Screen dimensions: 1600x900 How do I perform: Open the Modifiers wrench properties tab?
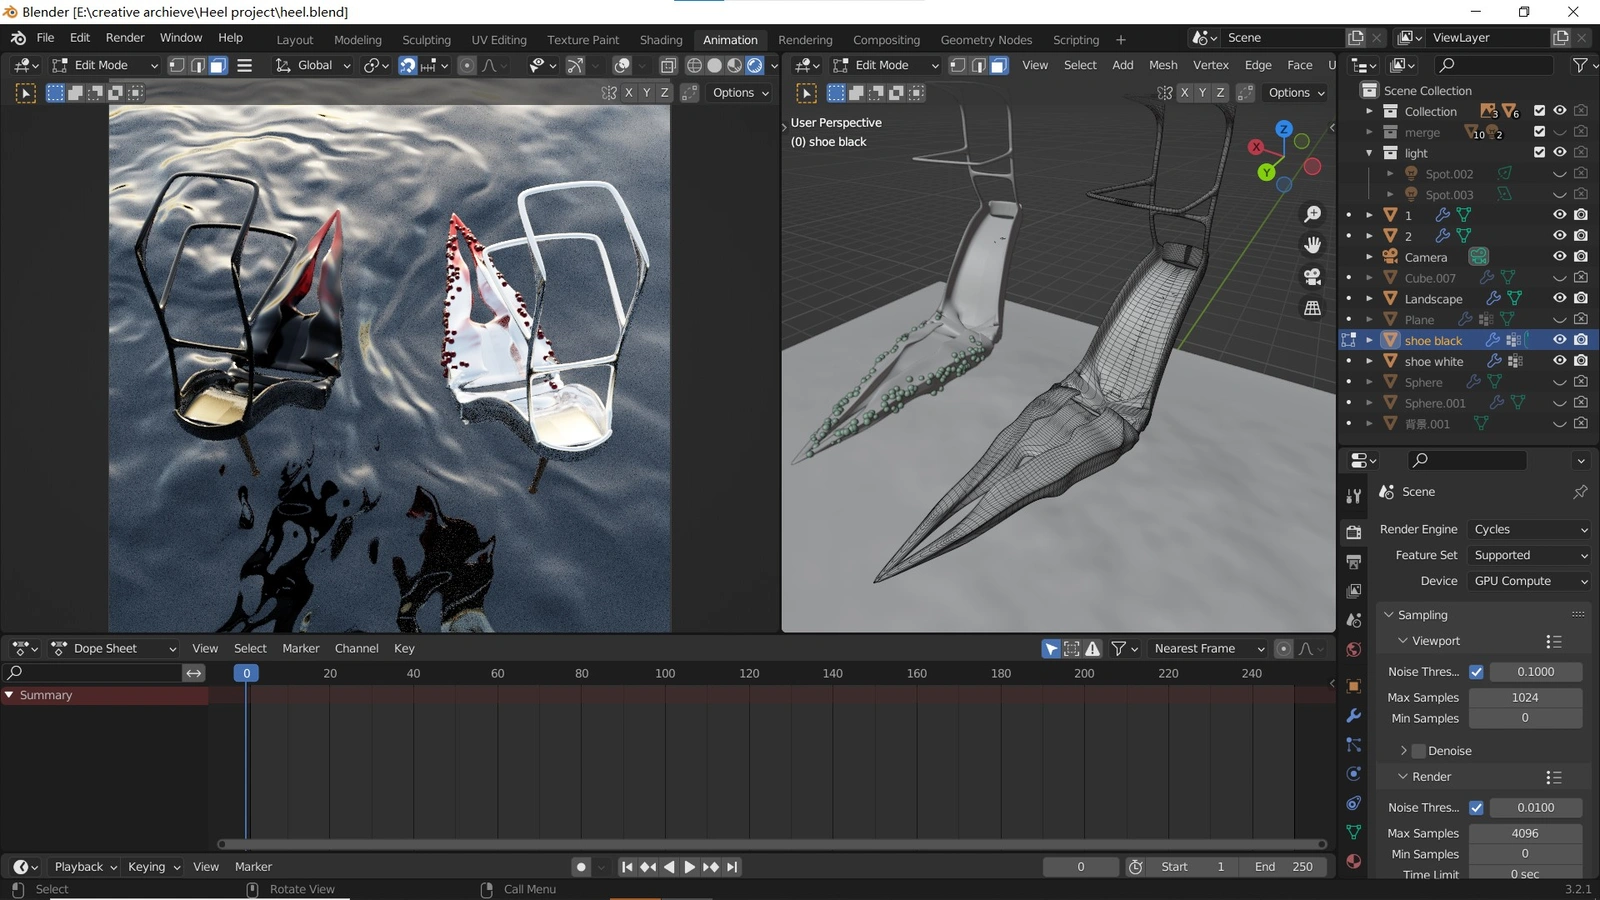1354,716
